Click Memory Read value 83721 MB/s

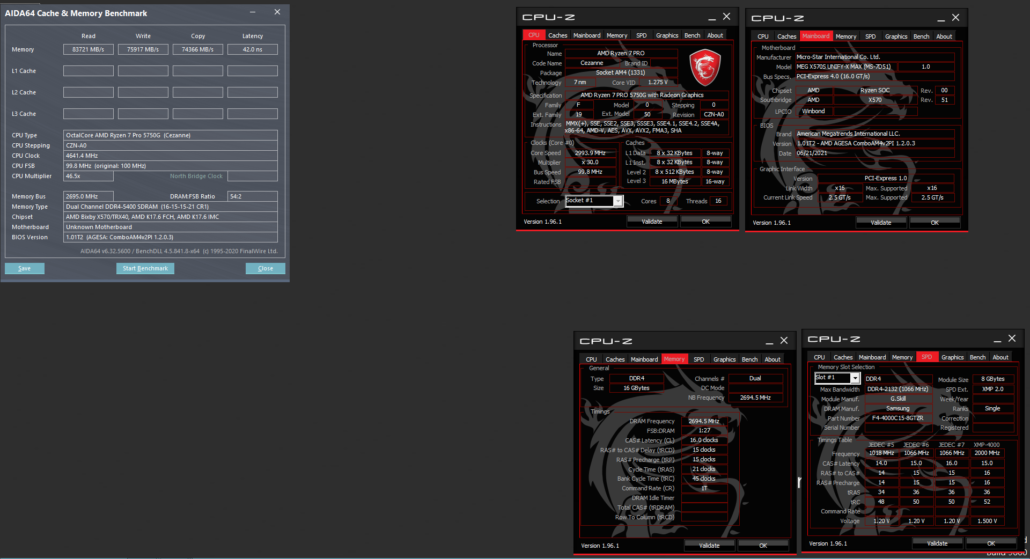pyautogui.click(x=88, y=49)
